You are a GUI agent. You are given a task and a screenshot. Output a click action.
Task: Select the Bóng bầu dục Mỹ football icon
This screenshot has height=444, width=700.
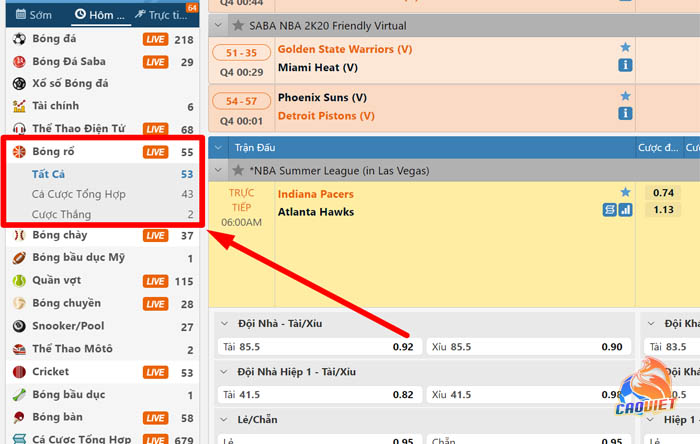(19, 258)
